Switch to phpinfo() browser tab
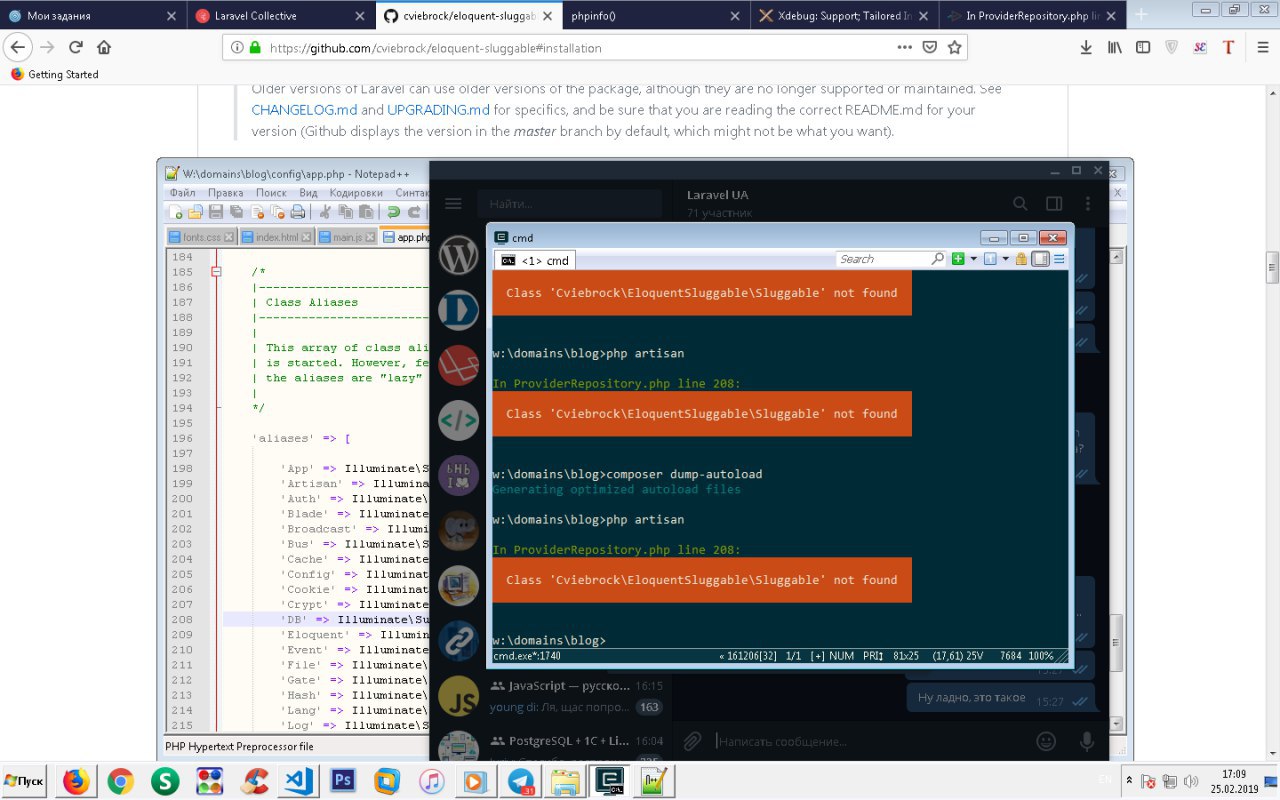The image size is (1280, 800). [657, 16]
